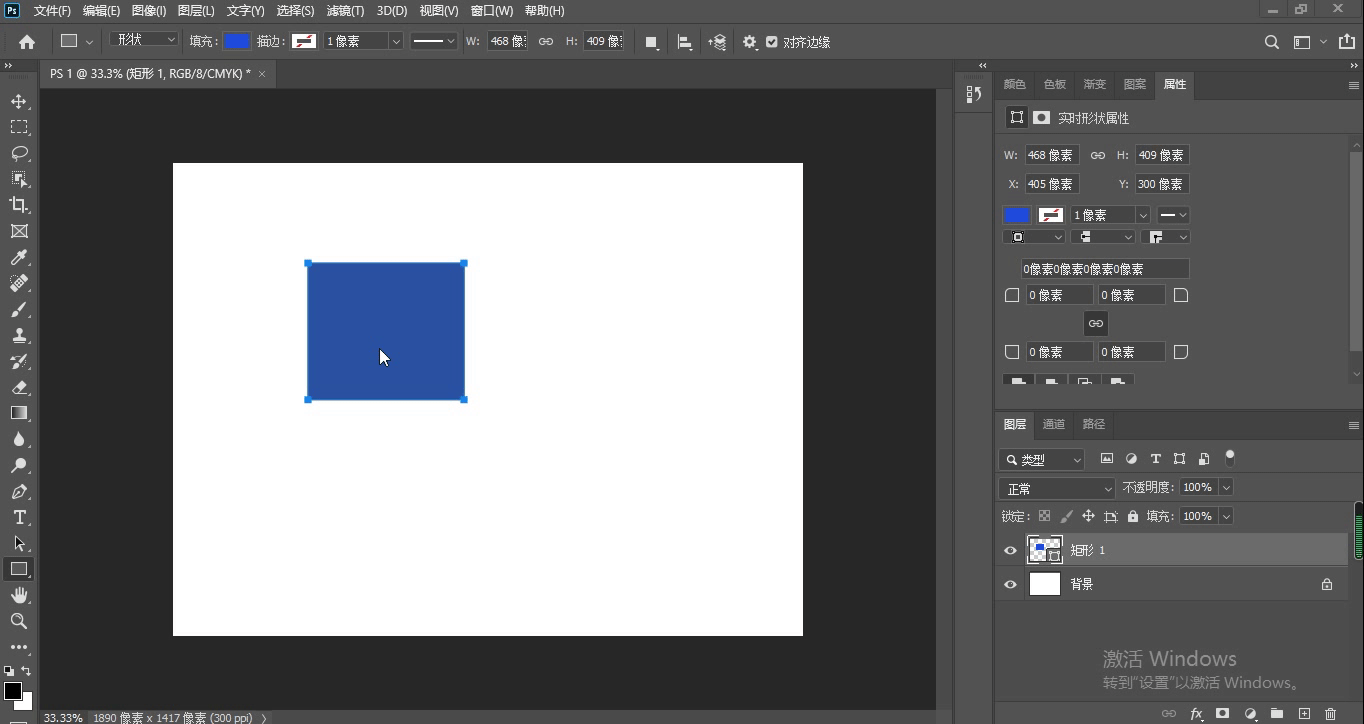Open layer filter 类型 dropdown
Viewport: 1364px width, 724px height.
1042,459
